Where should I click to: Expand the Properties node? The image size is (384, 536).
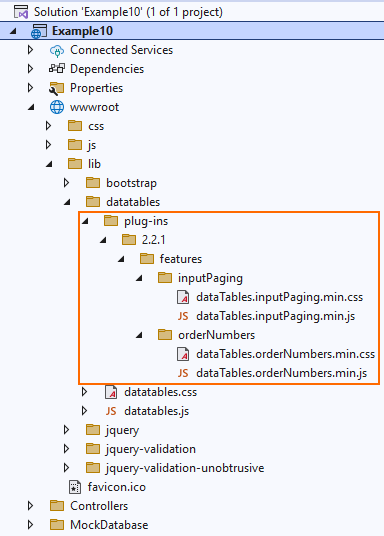click(30, 88)
